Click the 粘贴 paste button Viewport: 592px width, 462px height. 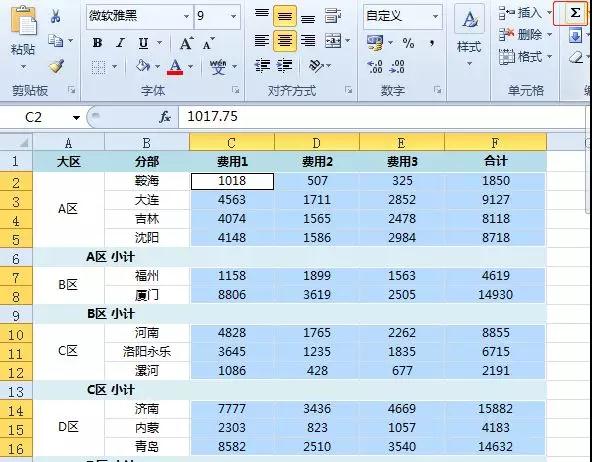click(23, 38)
